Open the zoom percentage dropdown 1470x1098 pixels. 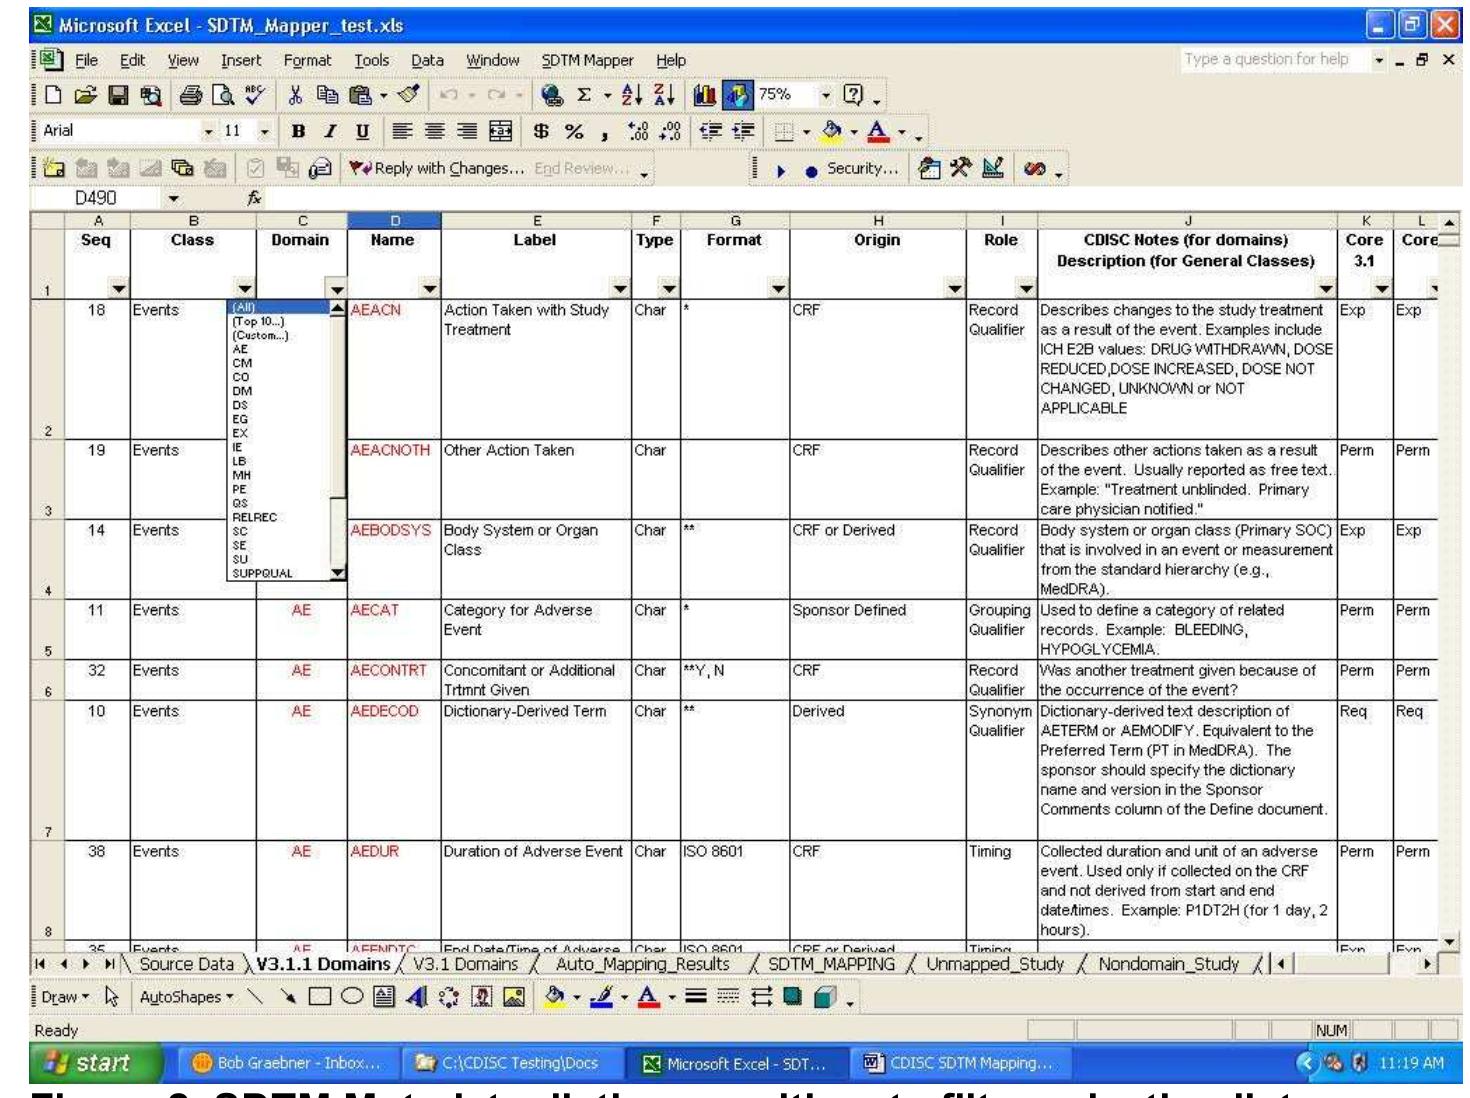(826, 95)
